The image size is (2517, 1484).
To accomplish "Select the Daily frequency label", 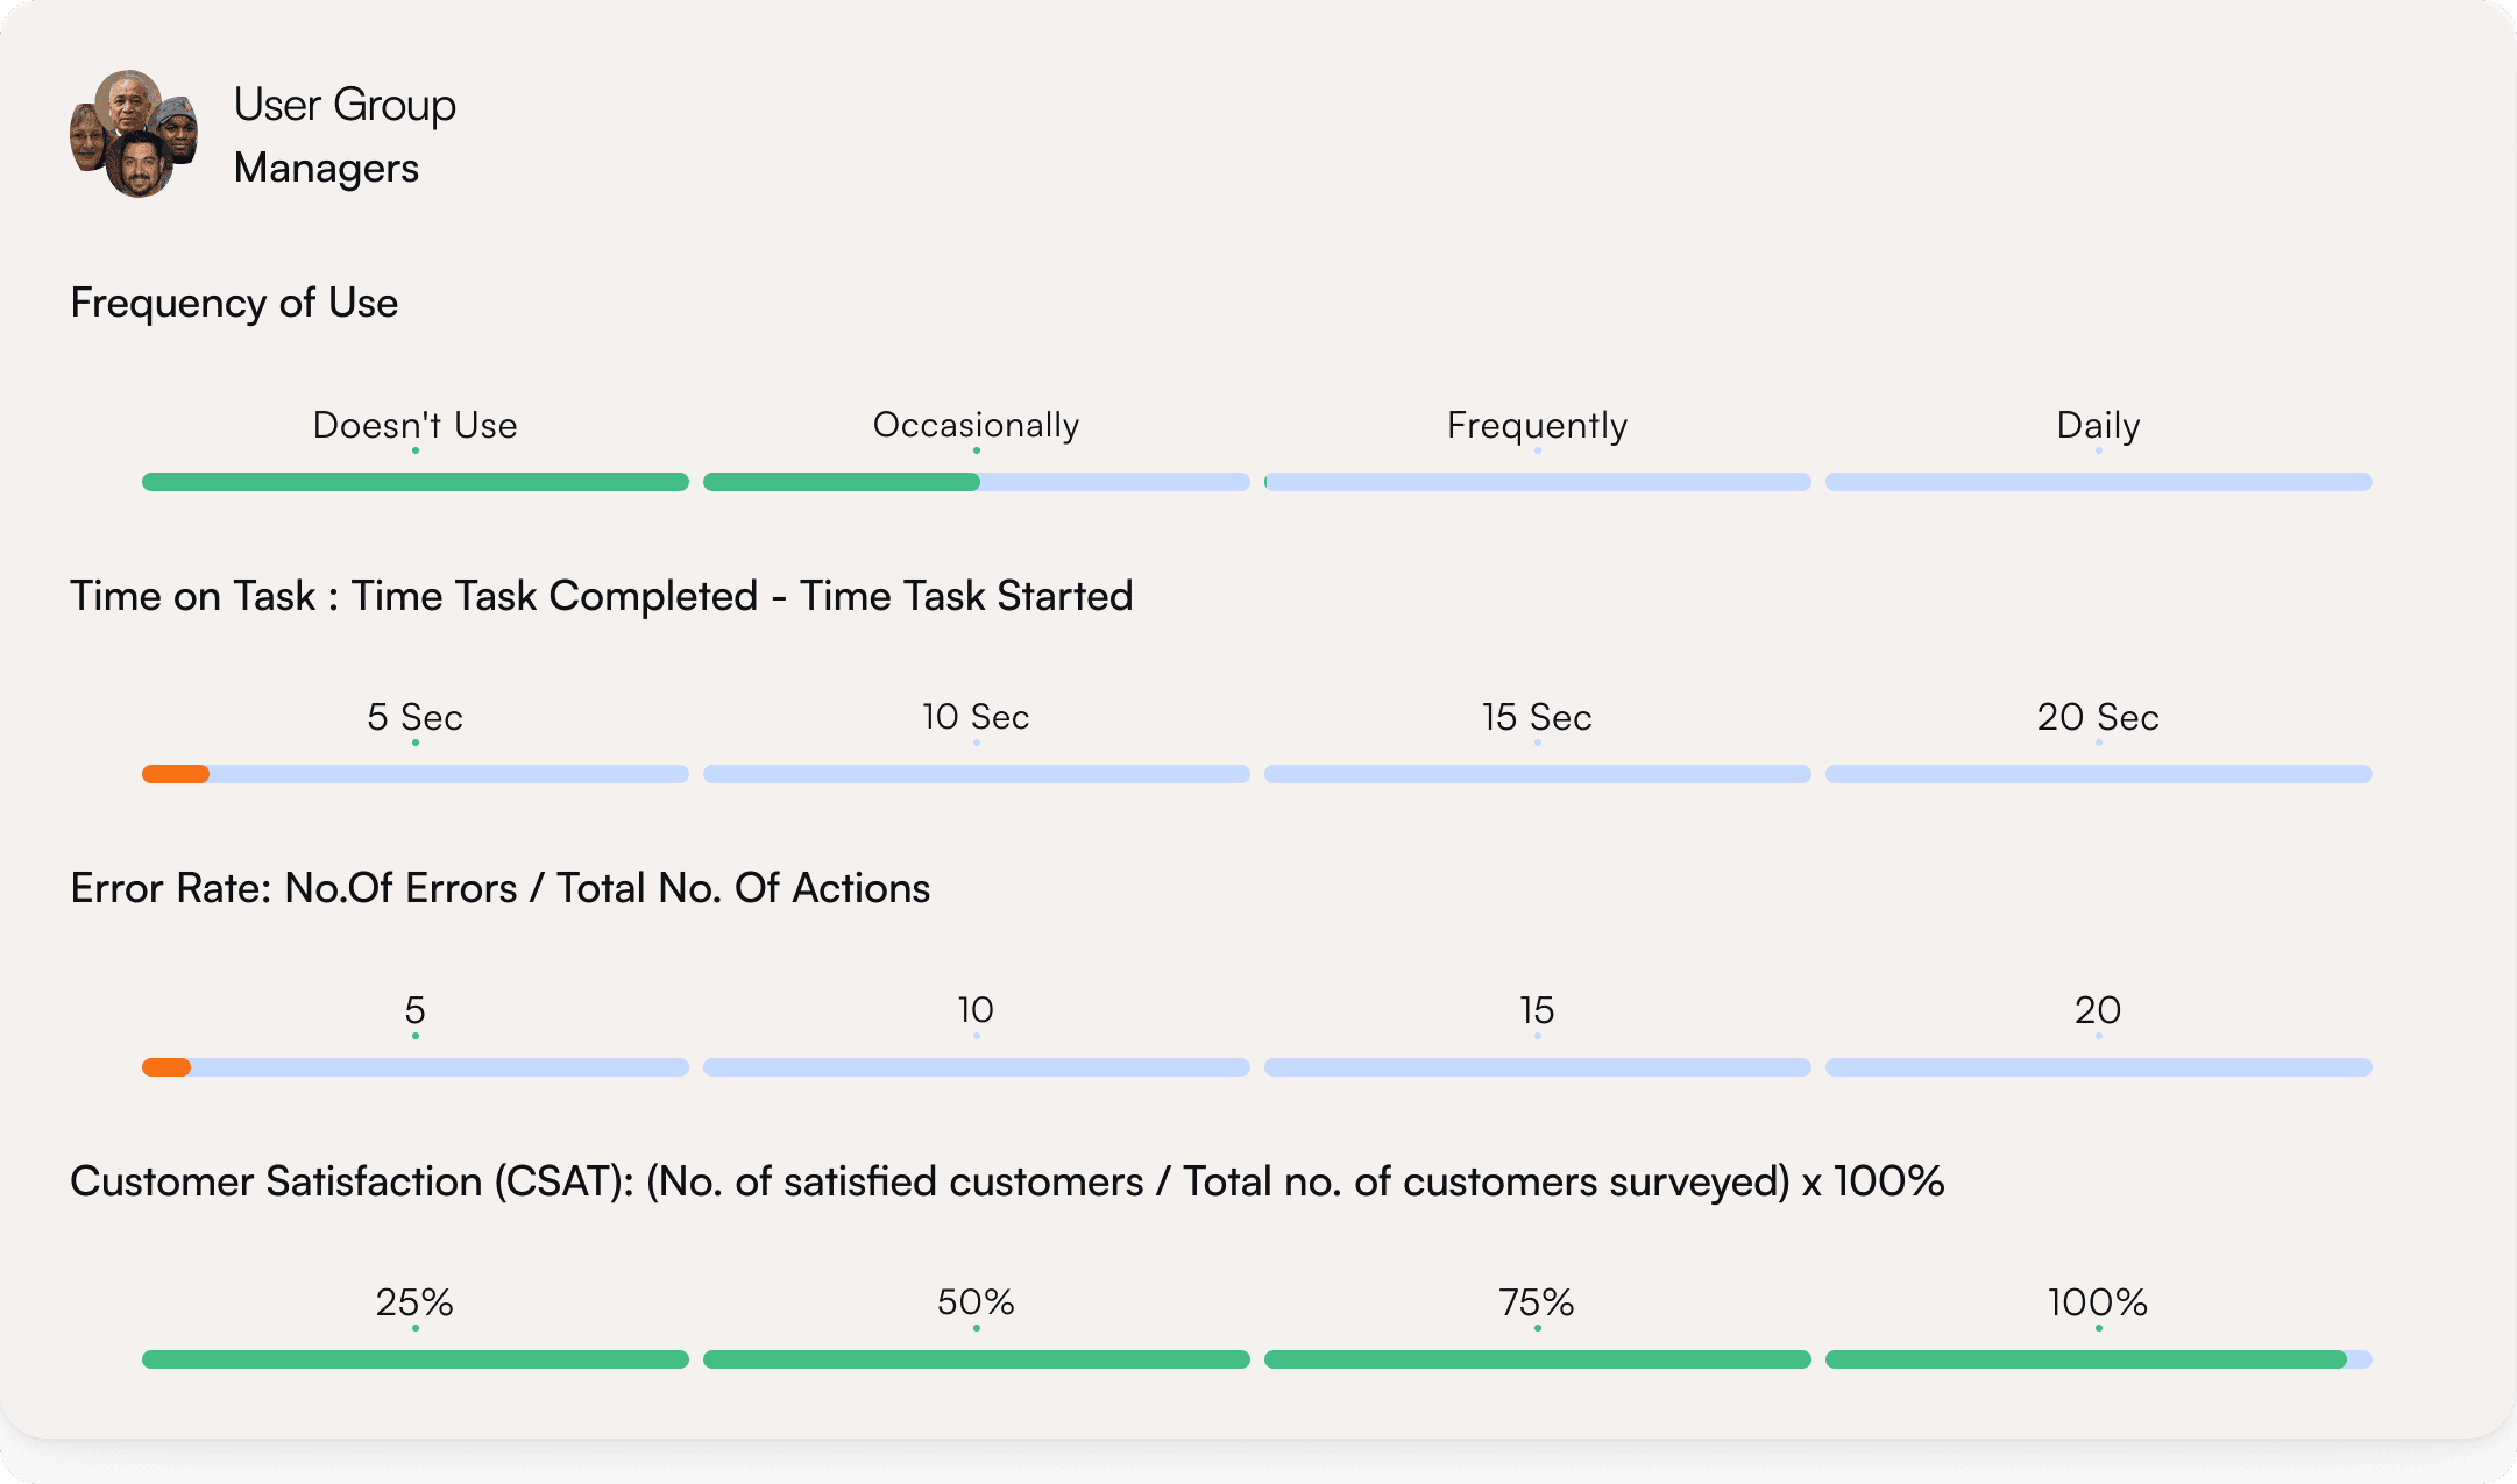I will [x=2098, y=425].
